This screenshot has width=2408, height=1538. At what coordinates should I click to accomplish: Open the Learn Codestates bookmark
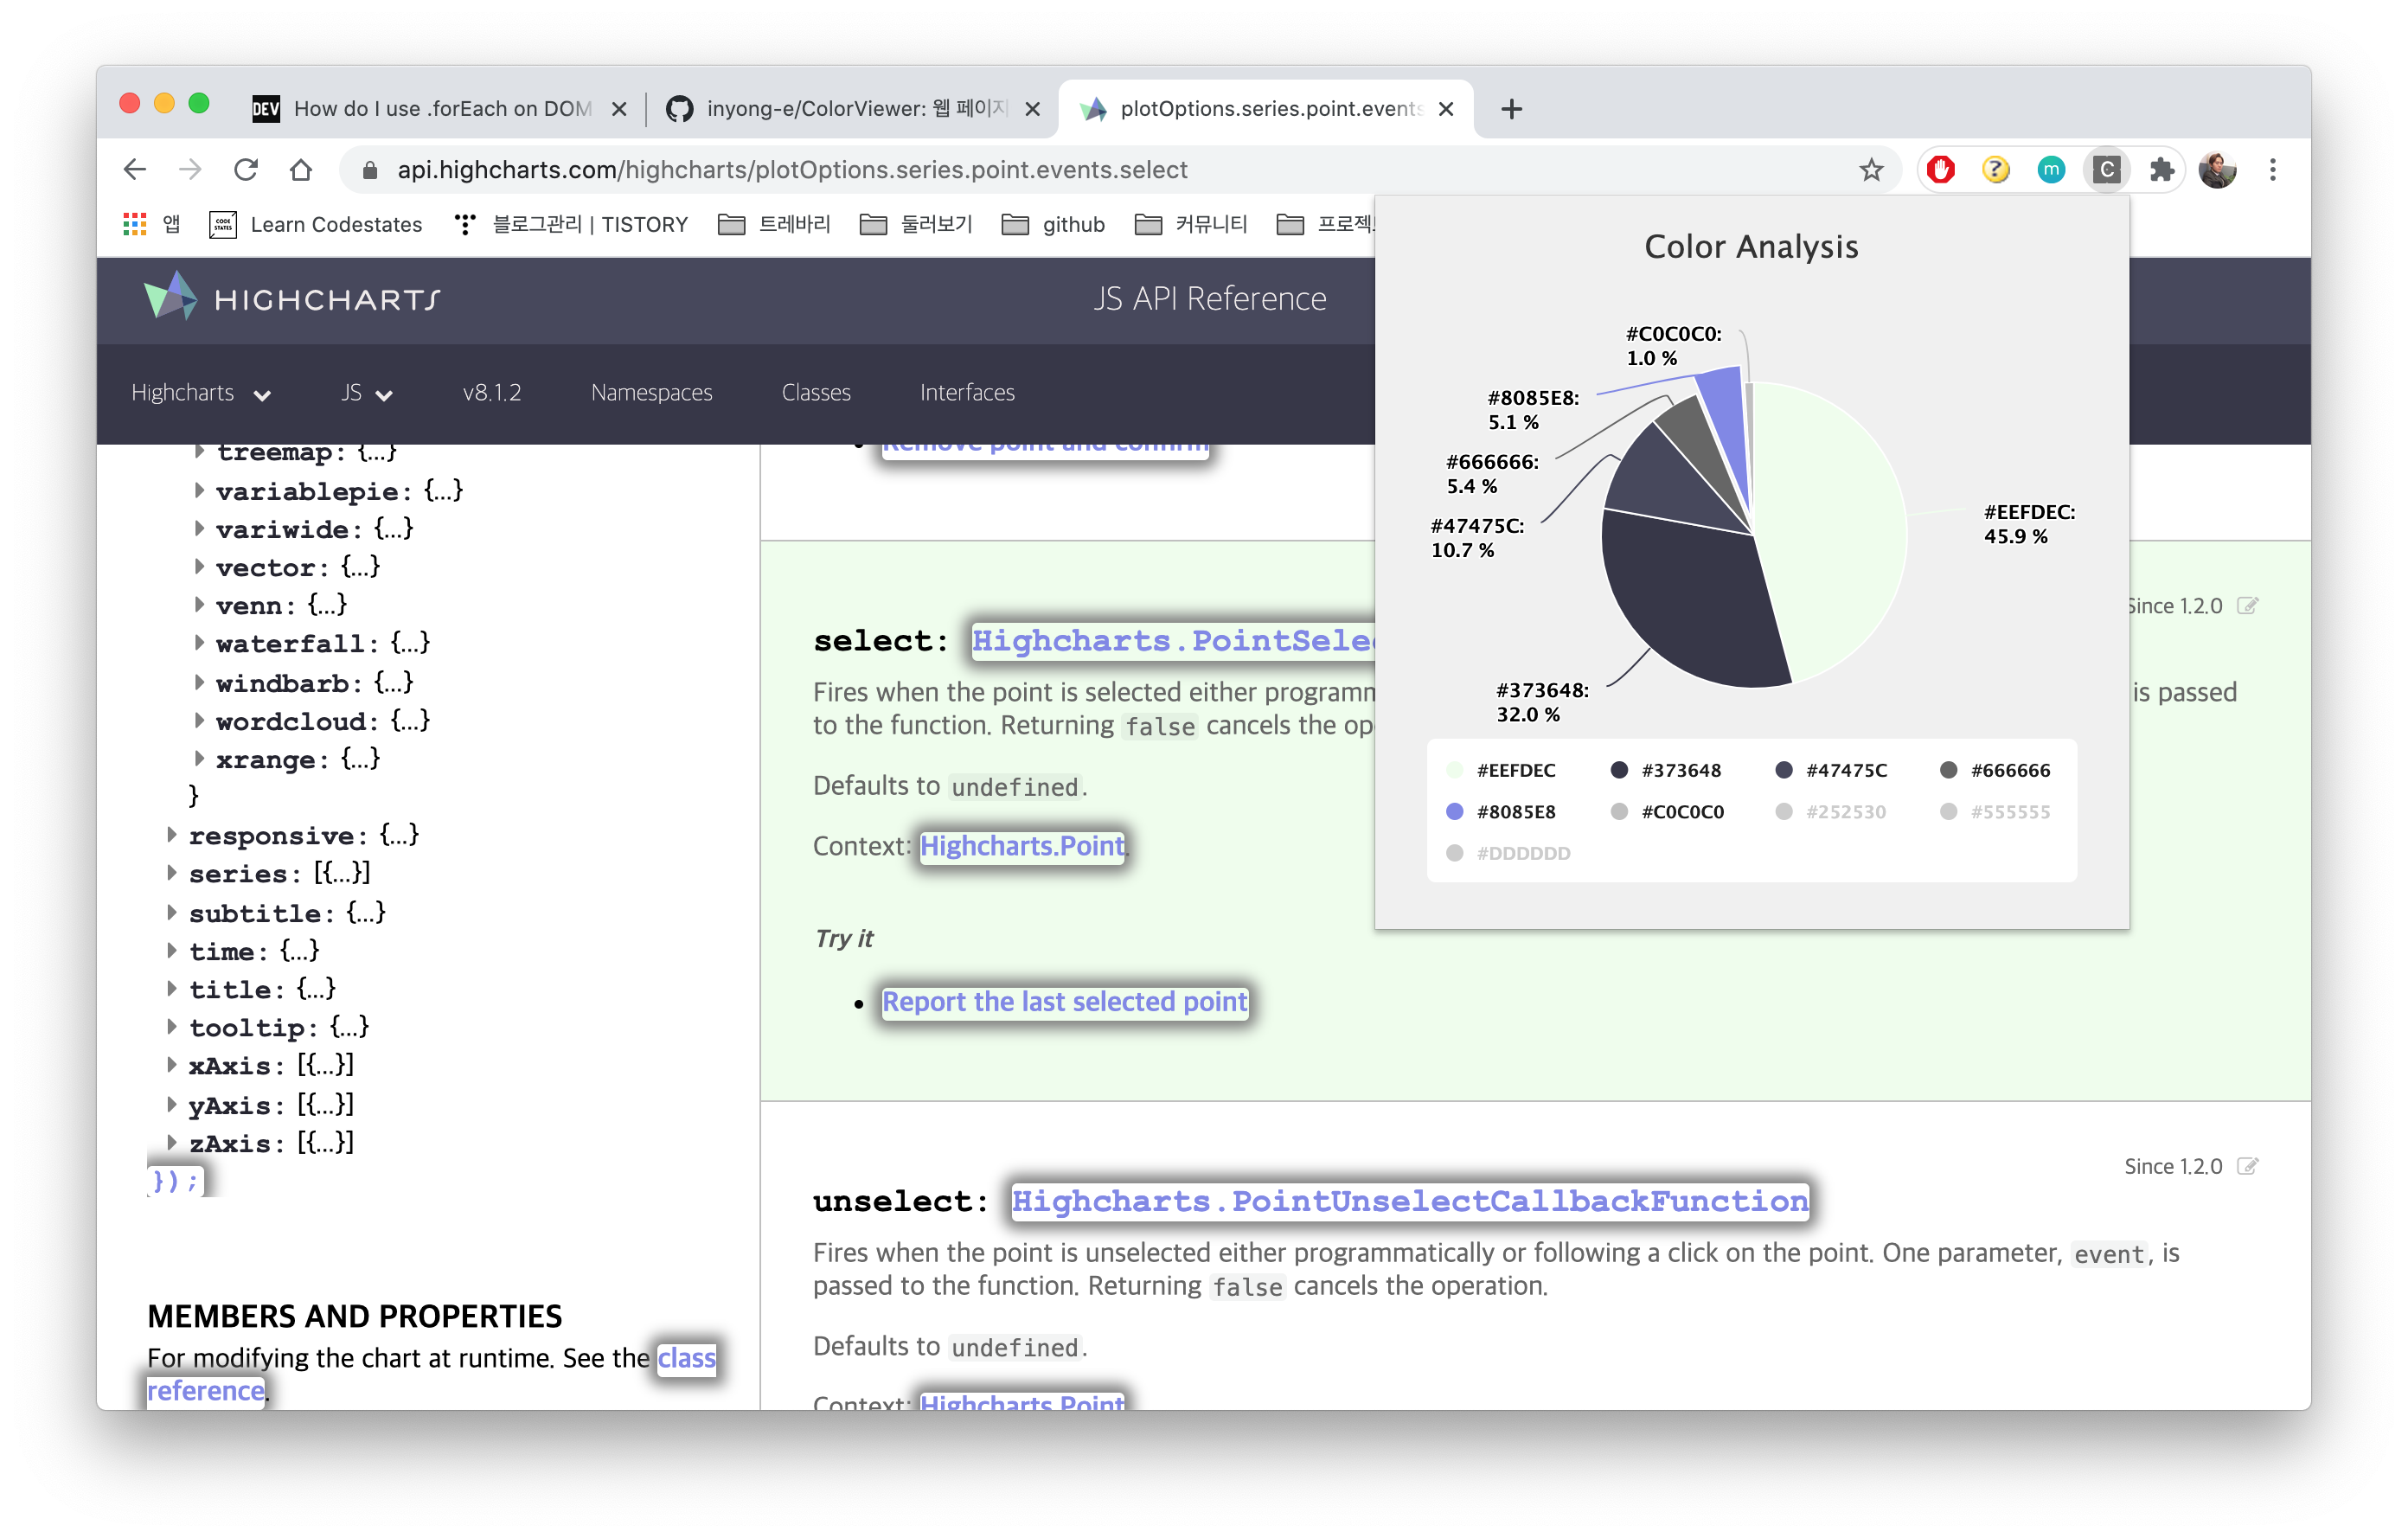pyautogui.click(x=316, y=224)
